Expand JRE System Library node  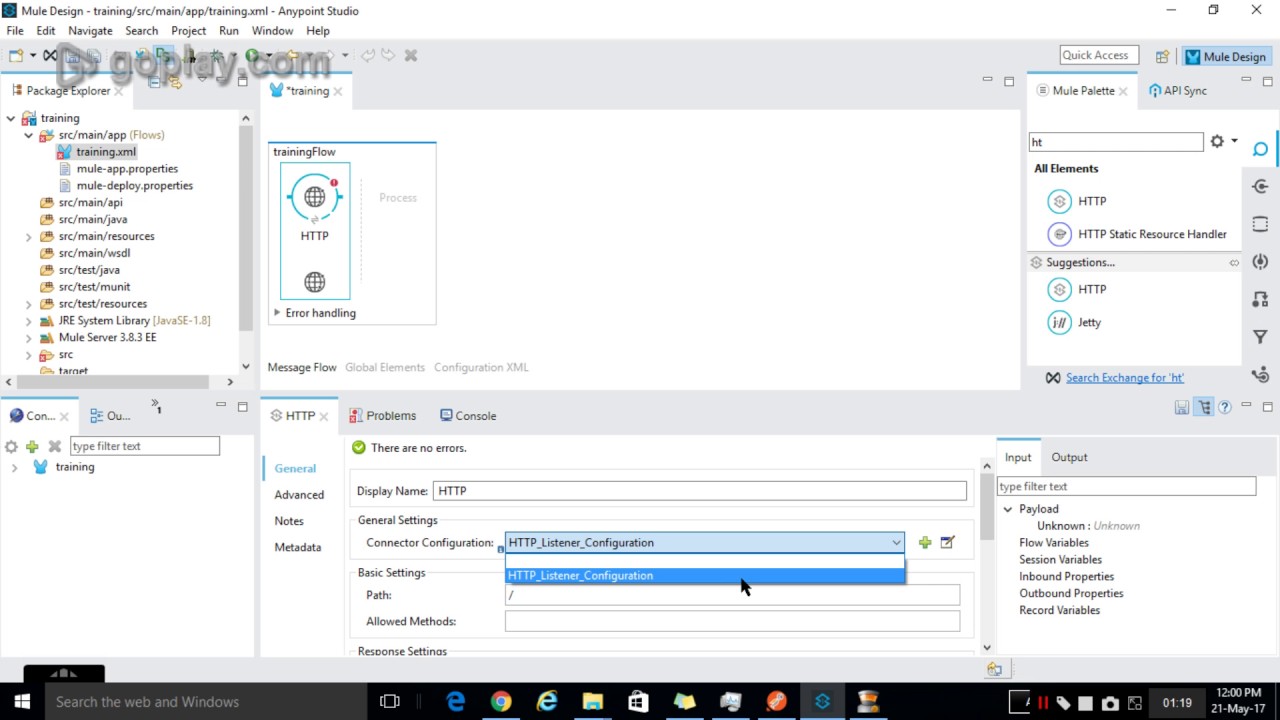point(29,320)
